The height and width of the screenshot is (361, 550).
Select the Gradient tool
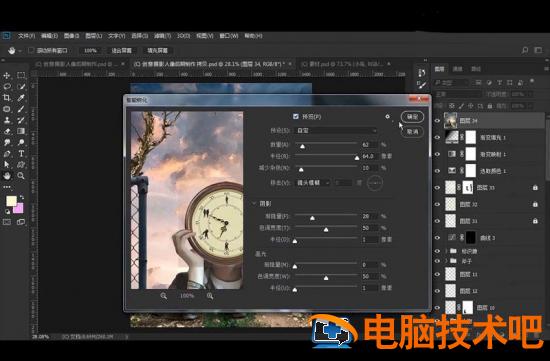(x=21, y=131)
